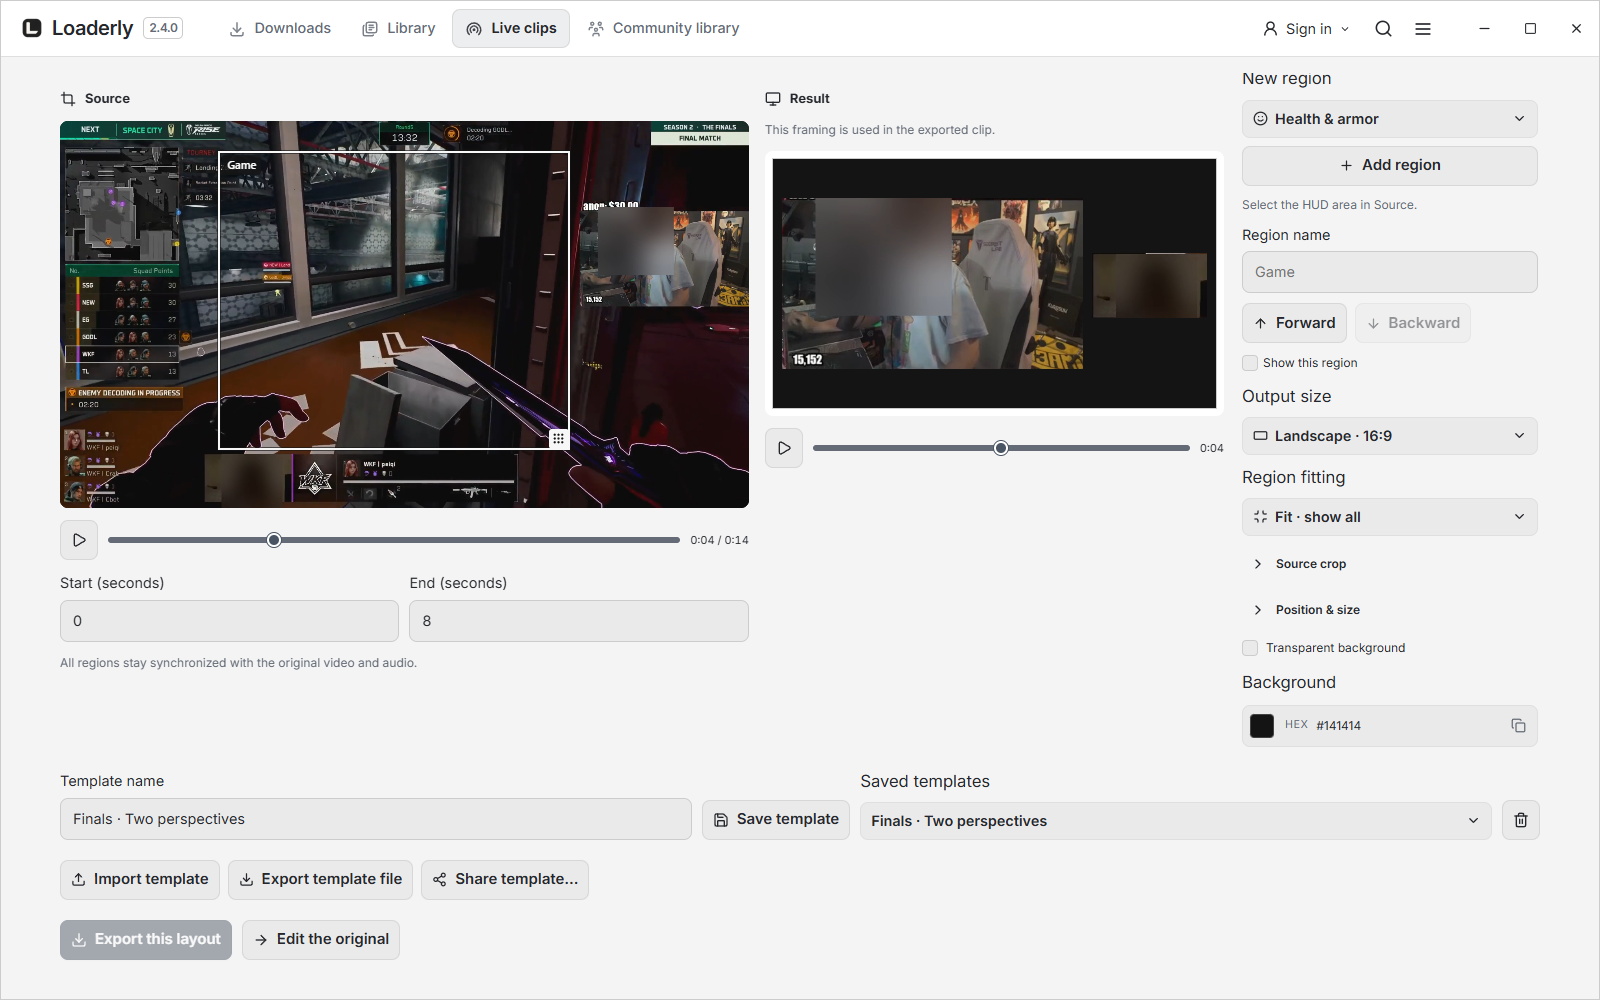Click the Start seconds field

(229, 621)
